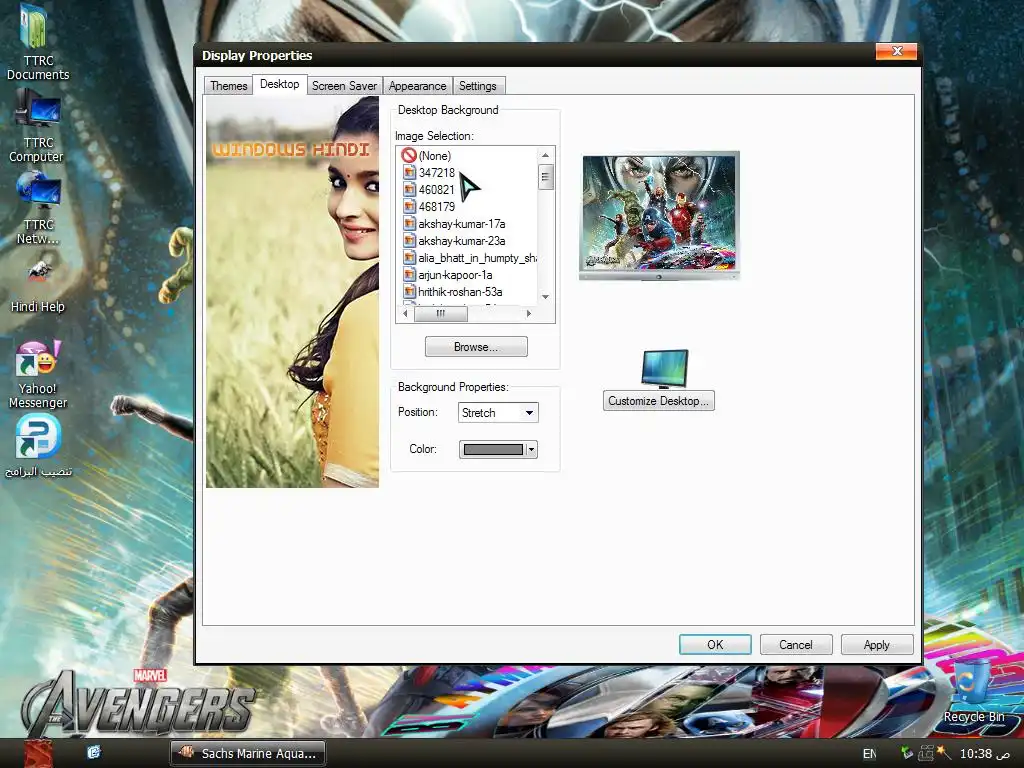Viewport: 1024px width, 768px height.
Task: Open the Arabic-labeled programs installer icon
Action: point(38,447)
